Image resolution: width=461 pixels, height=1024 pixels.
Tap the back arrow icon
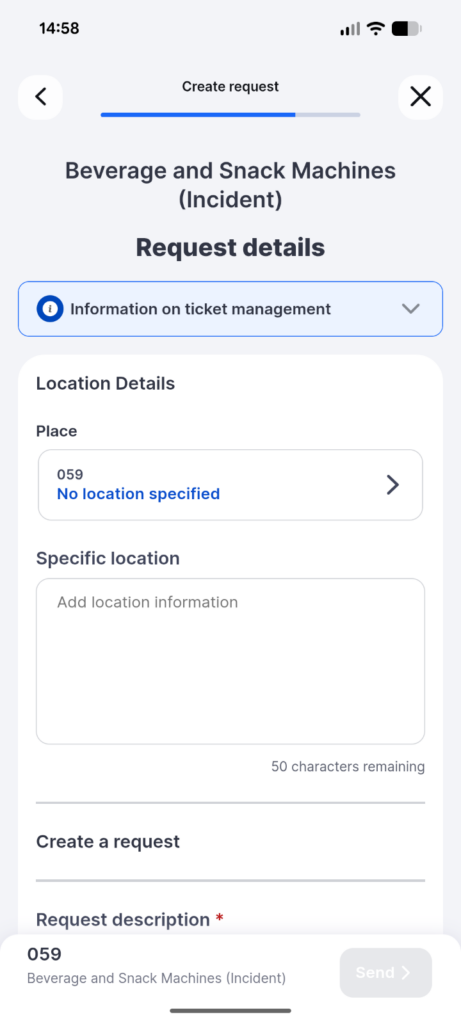(x=40, y=97)
